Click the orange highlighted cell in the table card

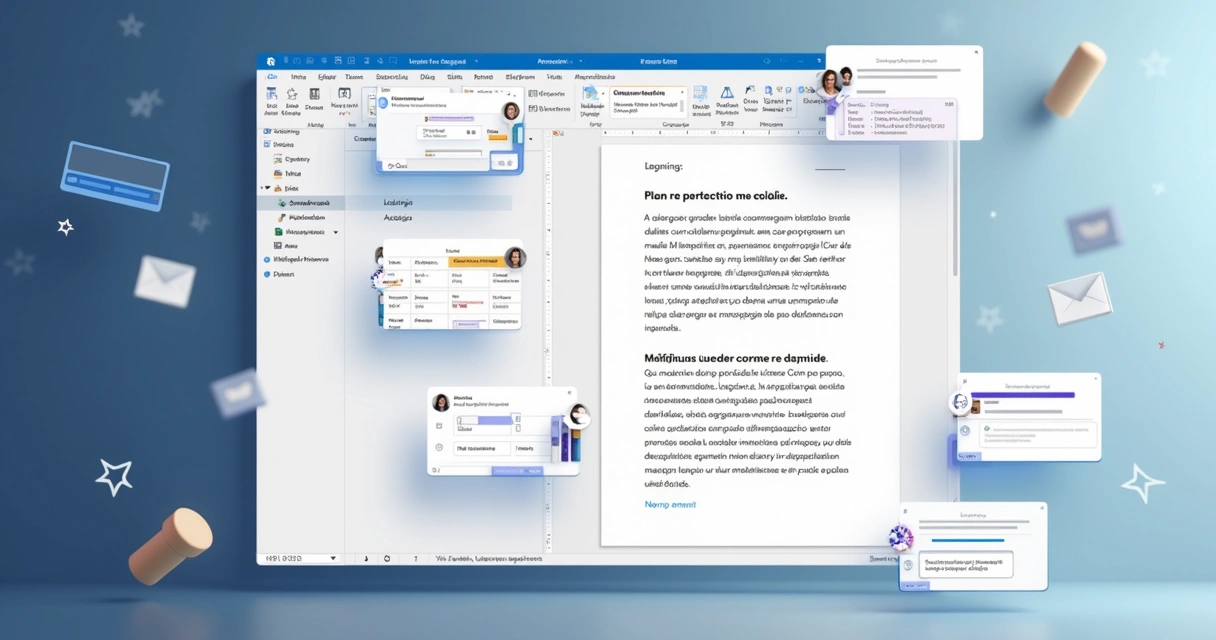[x=475, y=262]
